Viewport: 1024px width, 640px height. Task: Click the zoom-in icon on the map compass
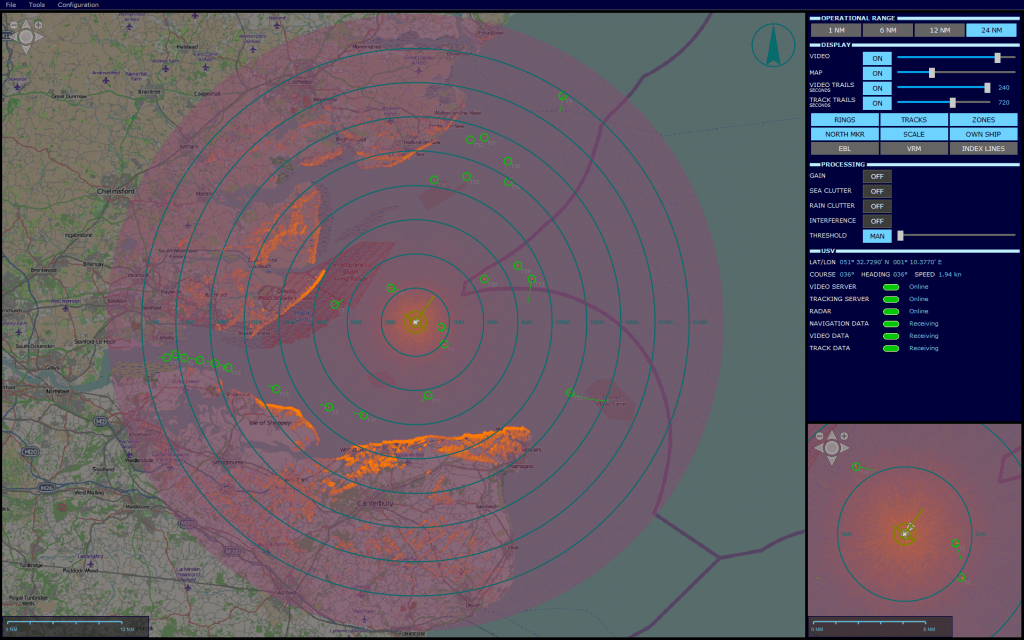tap(38, 25)
